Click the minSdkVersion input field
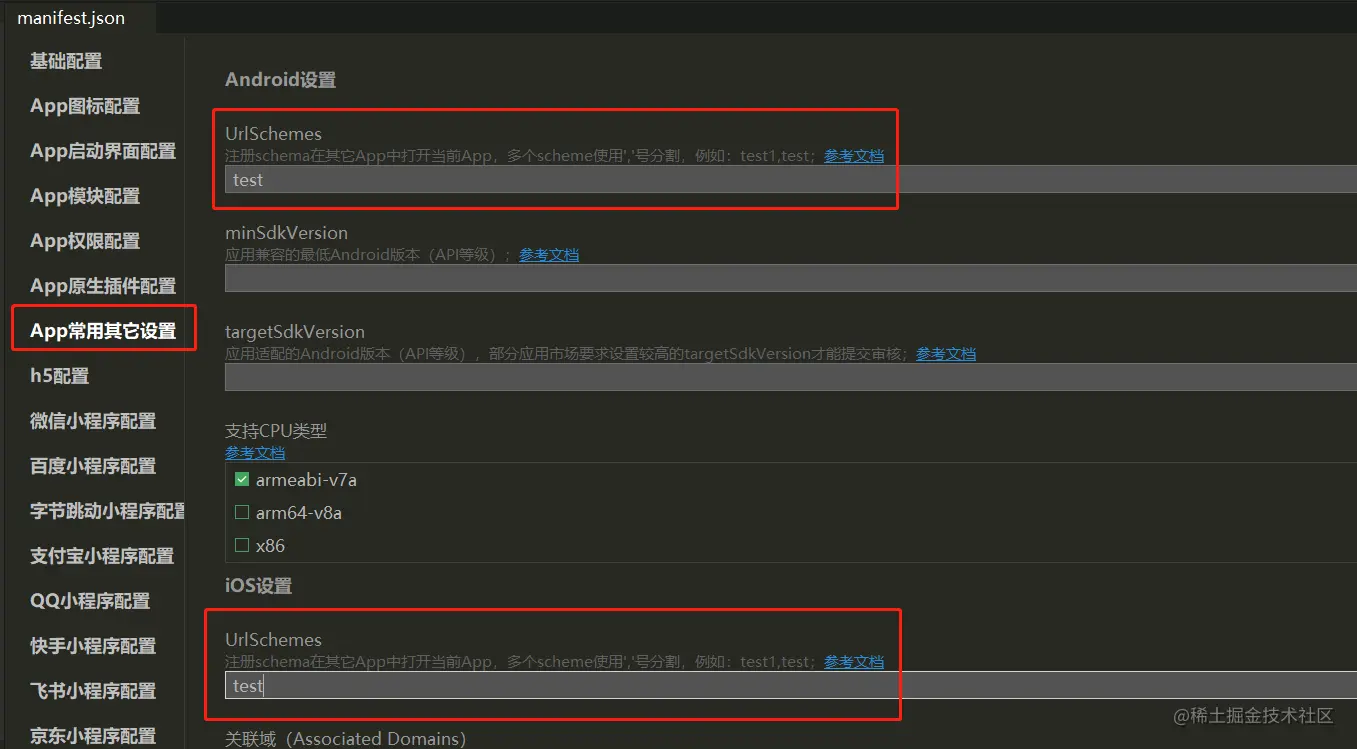 coord(790,278)
